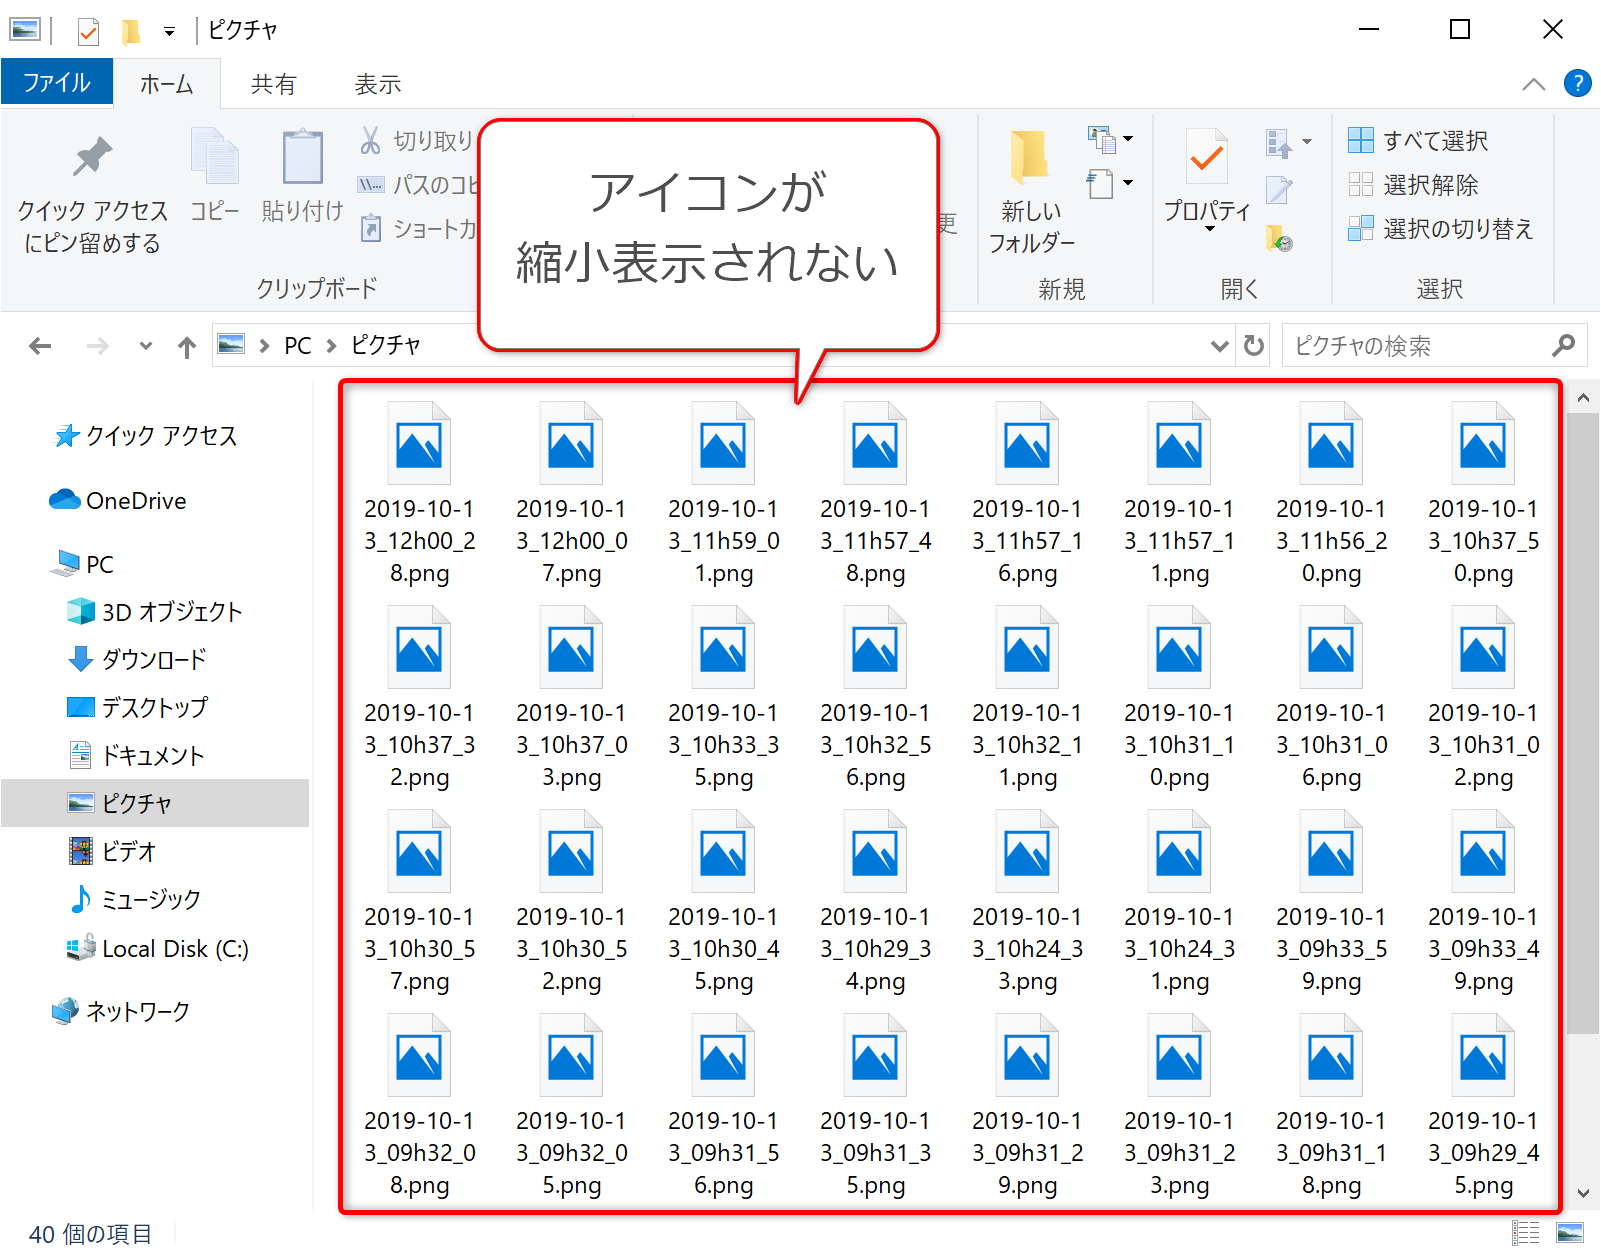
Task: Click 選択の切り替え to invert selection
Action: click(x=1440, y=229)
